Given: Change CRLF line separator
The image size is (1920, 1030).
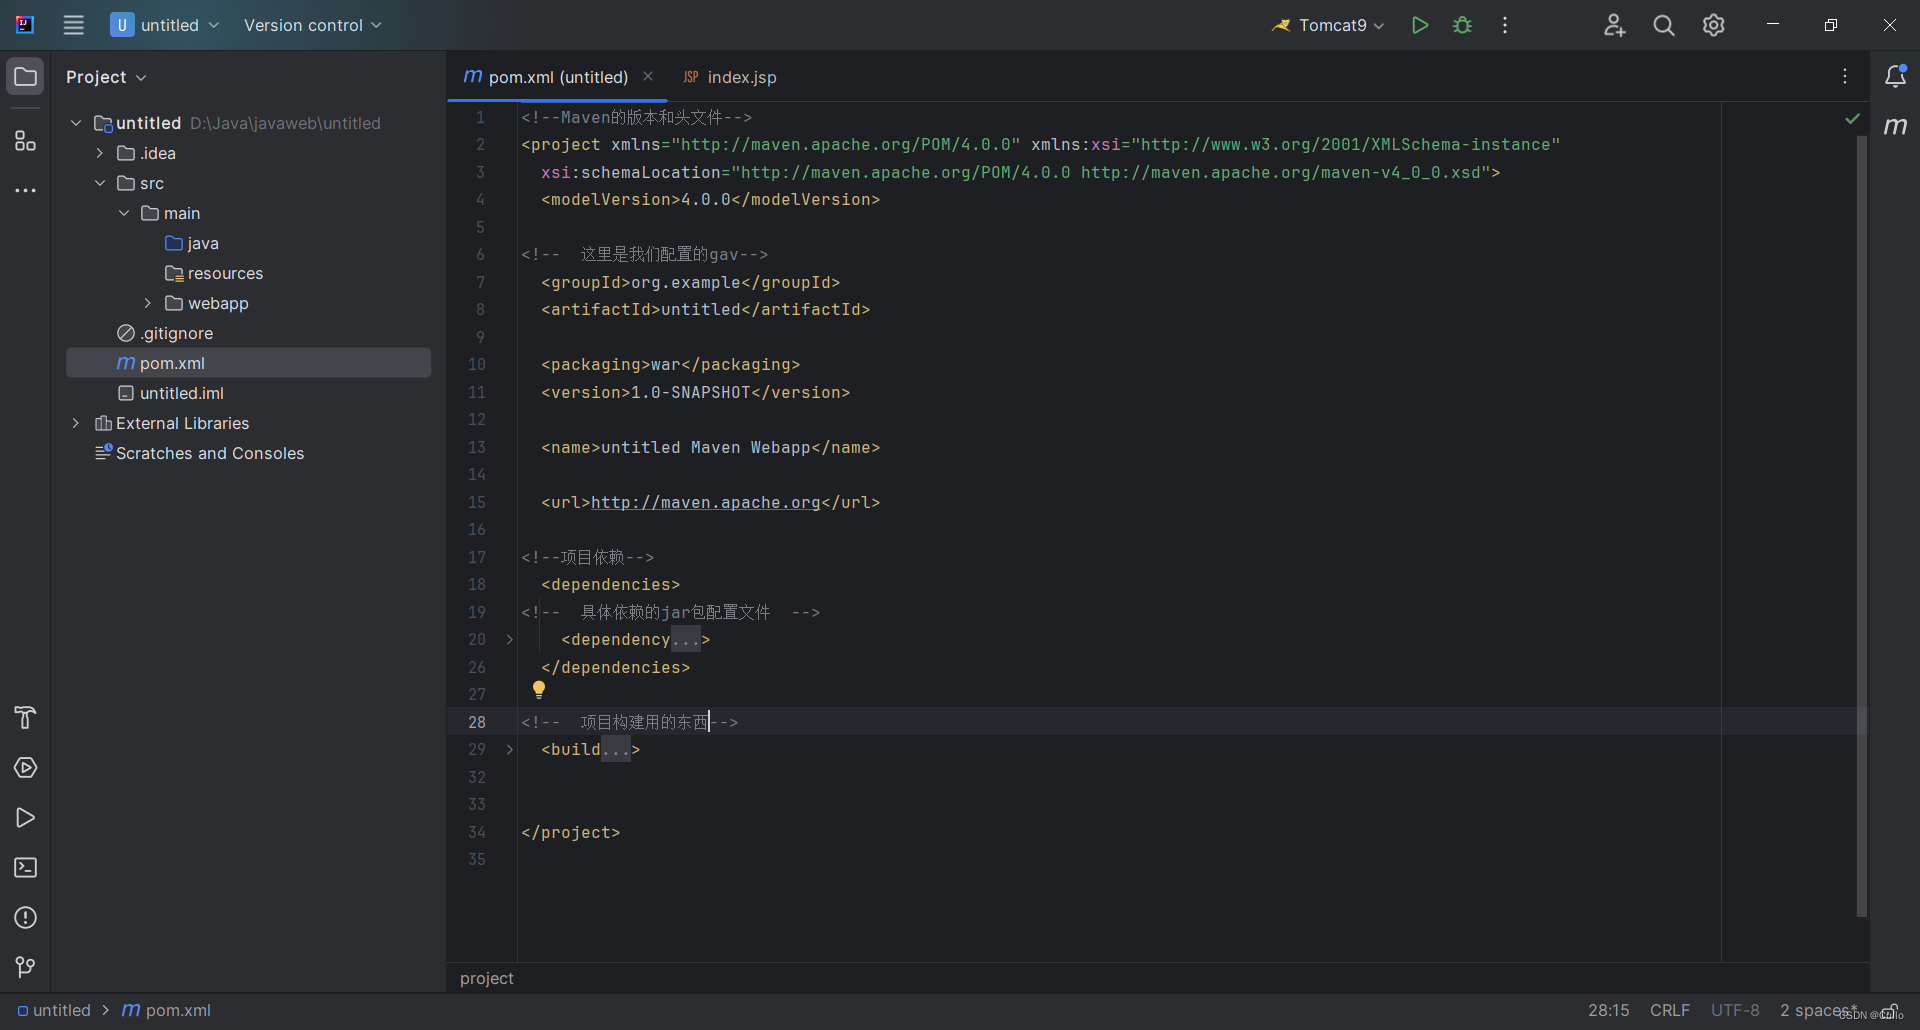Looking at the screenshot, I should (x=1669, y=1010).
